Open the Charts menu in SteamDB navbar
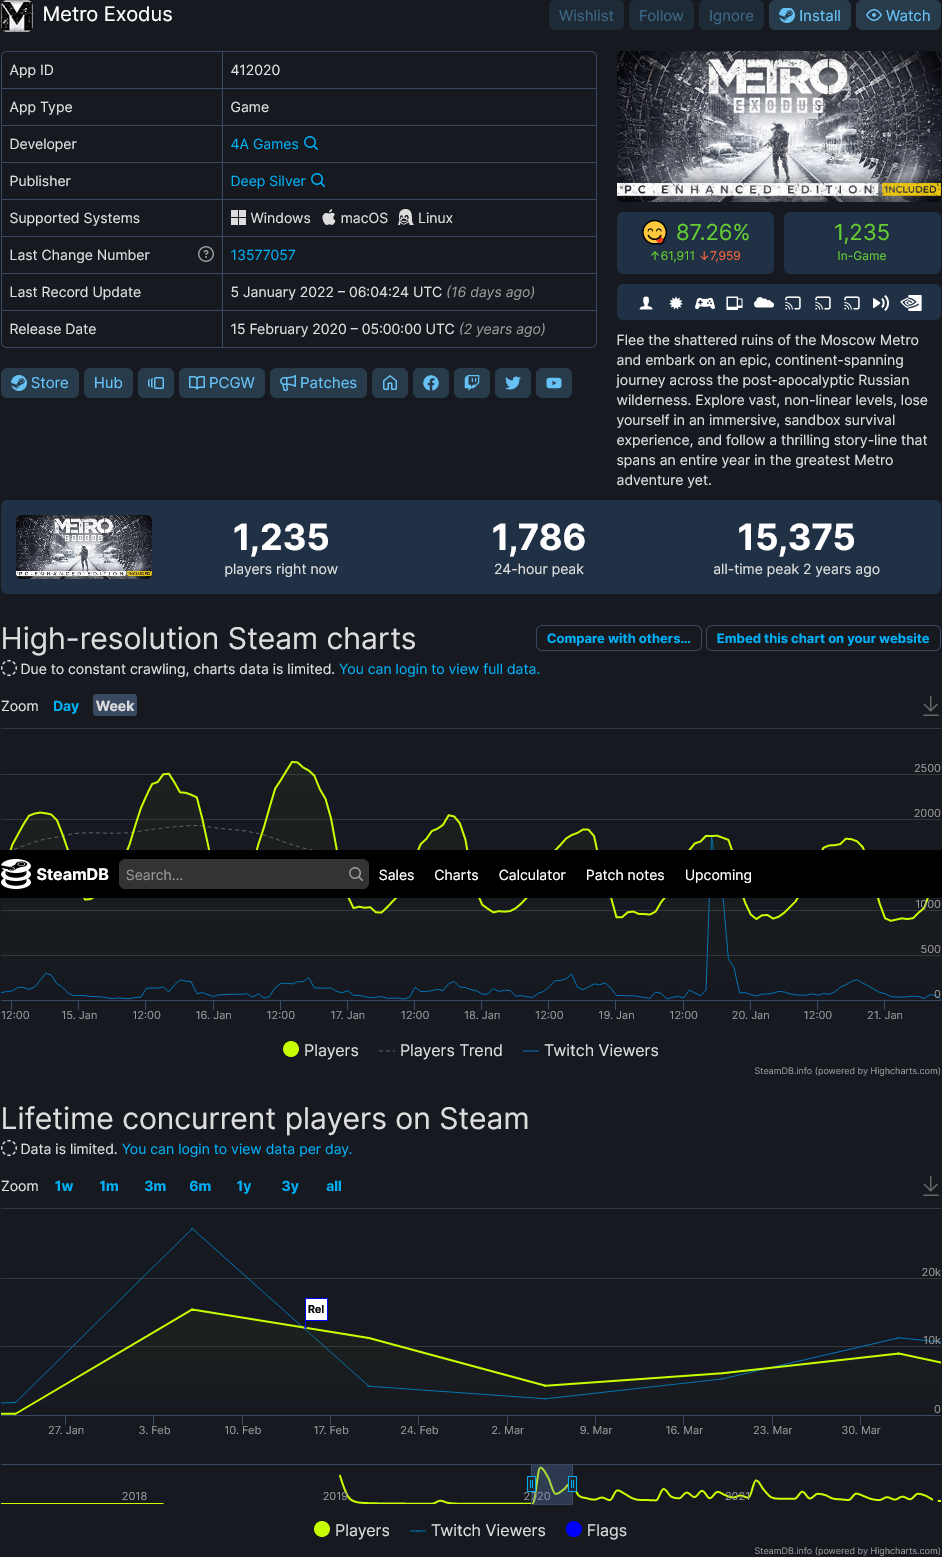 pos(456,875)
